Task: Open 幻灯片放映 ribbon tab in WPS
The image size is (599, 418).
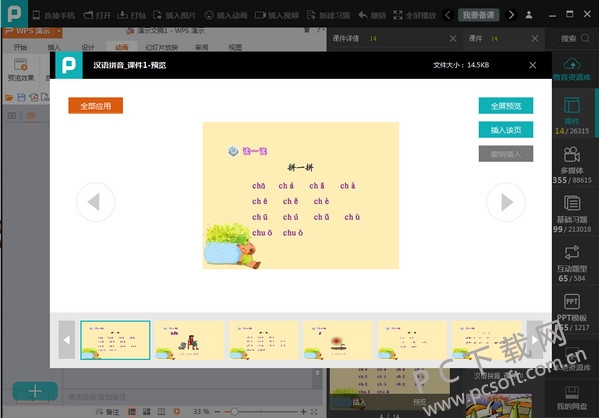Action: pyautogui.click(x=162, y=47)
